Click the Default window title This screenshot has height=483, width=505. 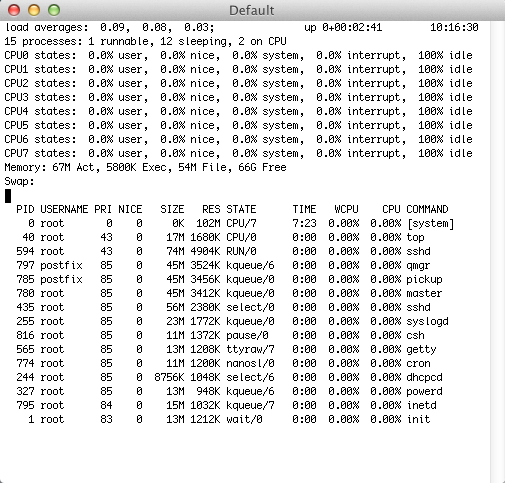(x=252, y=10)
